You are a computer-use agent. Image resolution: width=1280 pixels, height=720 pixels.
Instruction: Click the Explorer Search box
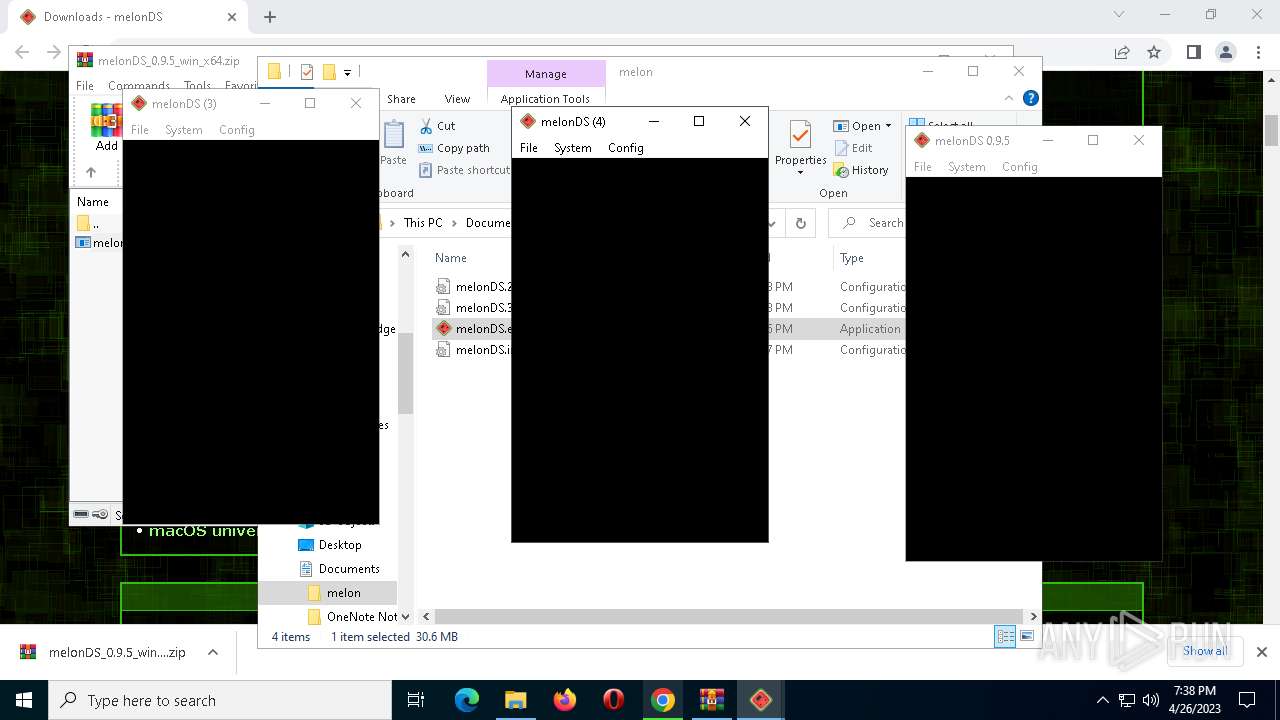pyautogui.click(x=869, y=223)
